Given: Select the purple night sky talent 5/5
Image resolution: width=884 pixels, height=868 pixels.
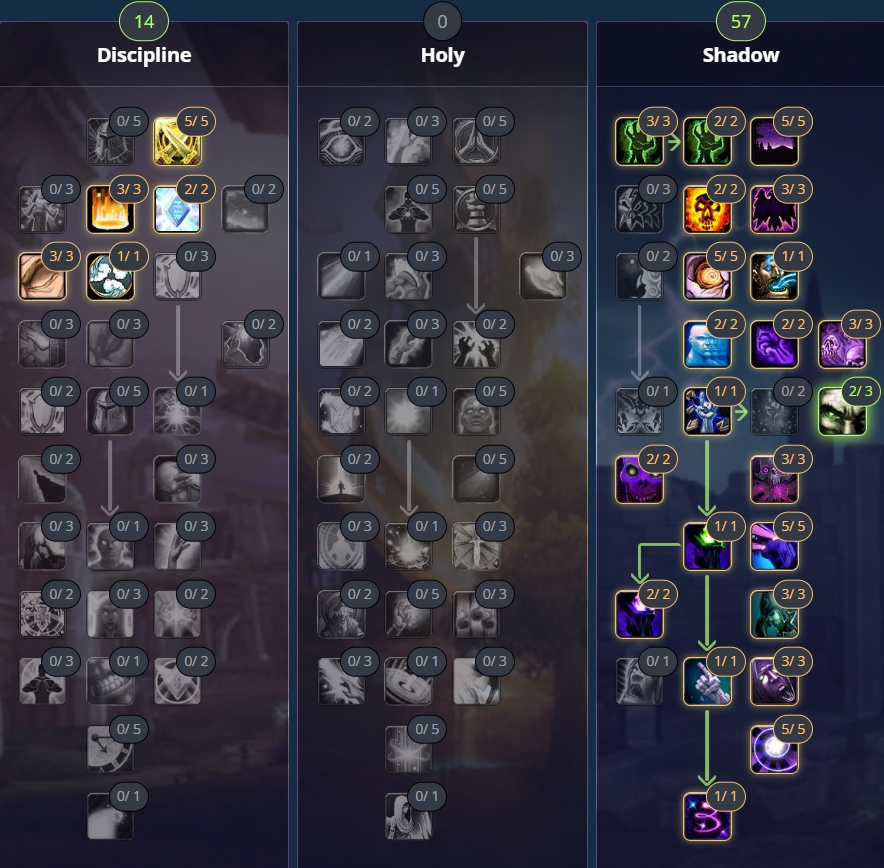Looking at the screenshot, I should [x=774, y=141].
